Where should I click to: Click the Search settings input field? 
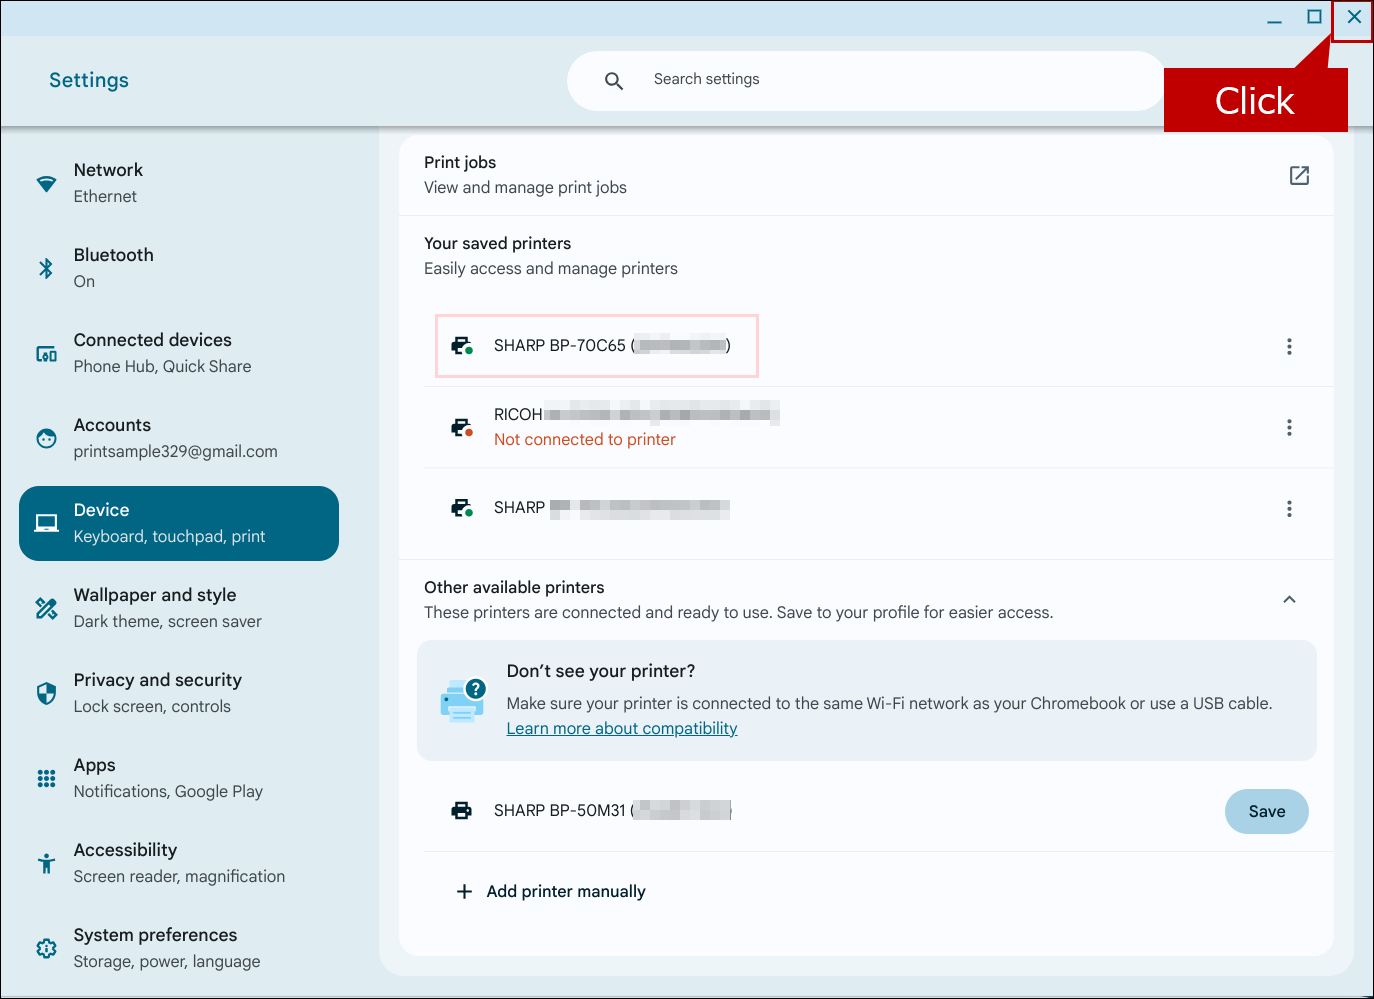coord(866,80)
